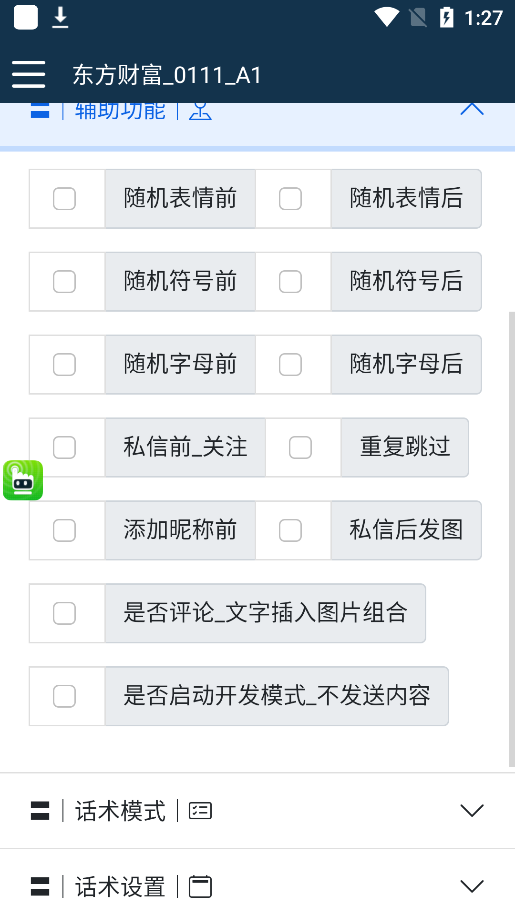
Task: Tick the 私信前_关注 checkbox
Action: point(64,448)
